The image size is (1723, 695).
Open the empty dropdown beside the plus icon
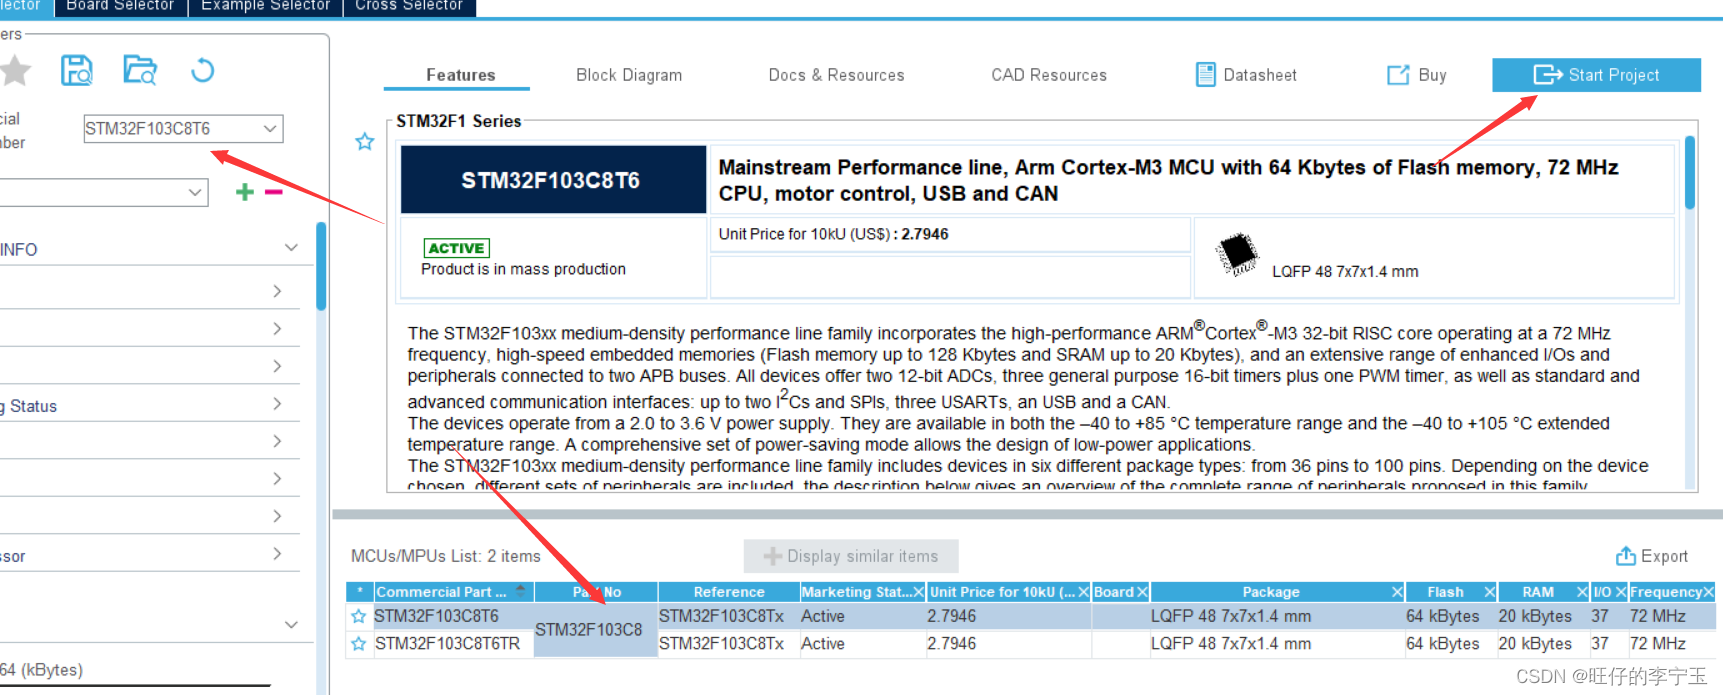[x=195, y=192]
